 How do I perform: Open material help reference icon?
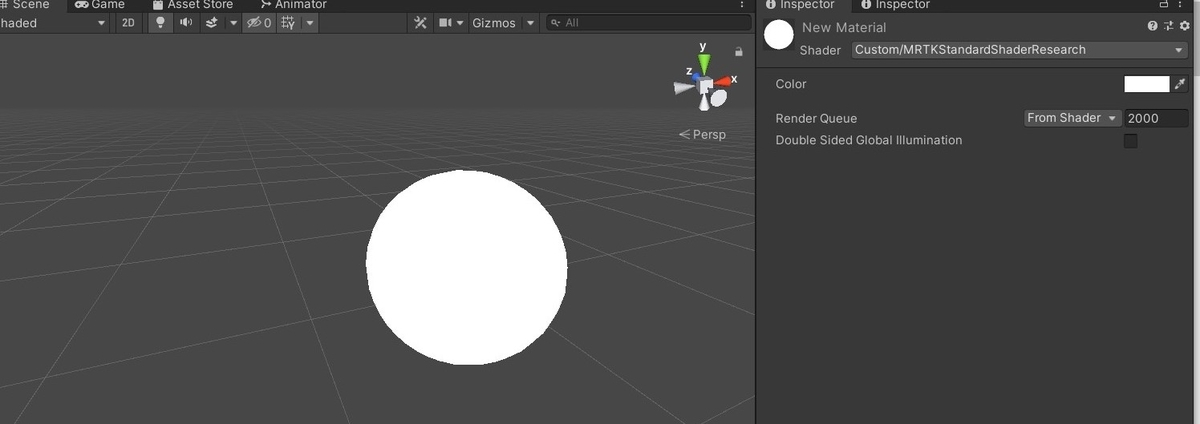(x=1152, y=26)
